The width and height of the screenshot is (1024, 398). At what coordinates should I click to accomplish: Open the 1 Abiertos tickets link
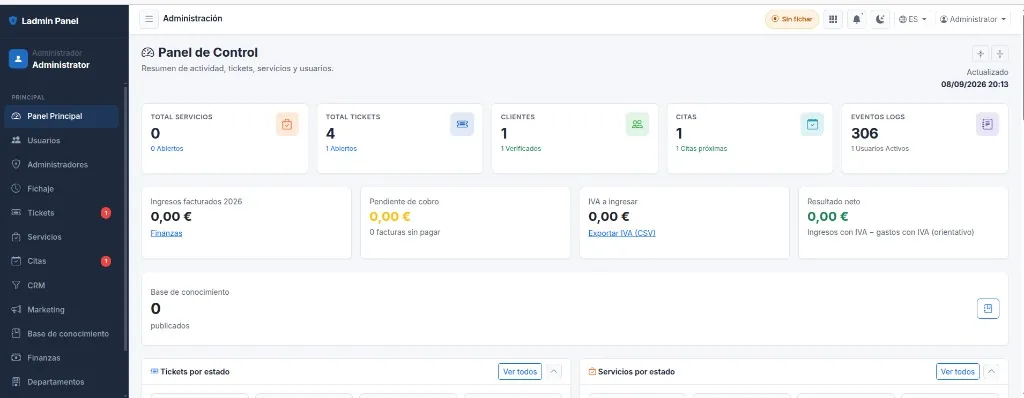[342, 149]
